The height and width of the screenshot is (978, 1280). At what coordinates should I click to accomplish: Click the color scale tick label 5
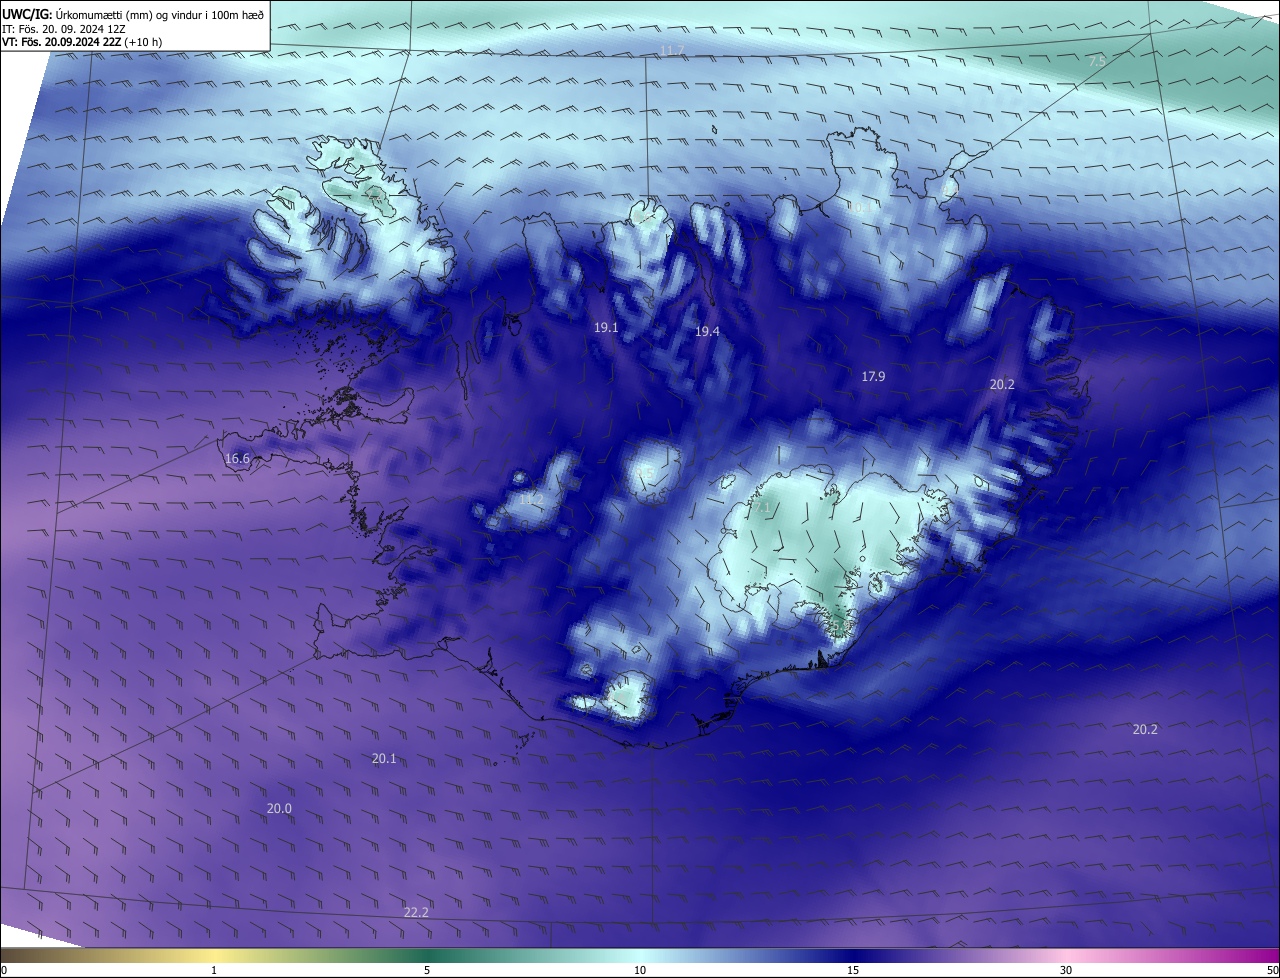(x=427, y=970)
